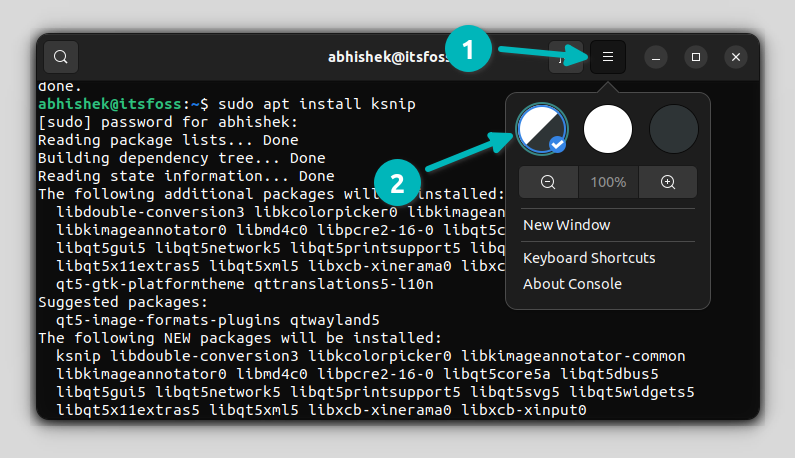795x458 pixels.
Task: Reset zoom via the 100% label
Action: tap(608, 182)
